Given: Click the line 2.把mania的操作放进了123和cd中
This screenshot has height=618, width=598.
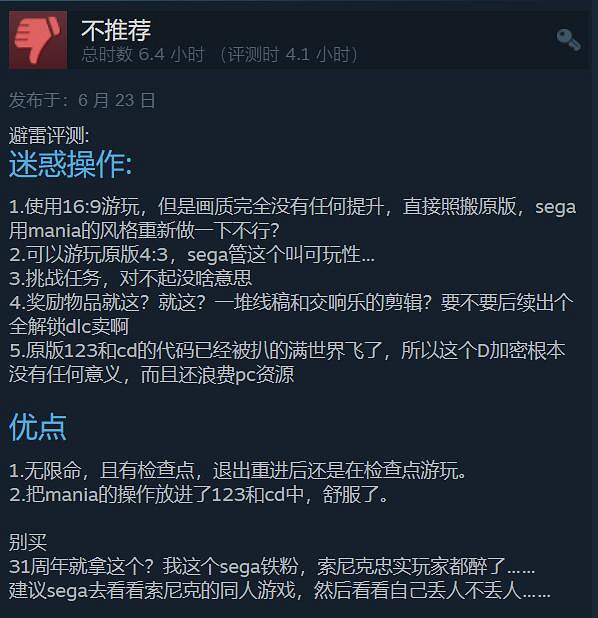Looking at the screenshot, I should pos(199,494).
